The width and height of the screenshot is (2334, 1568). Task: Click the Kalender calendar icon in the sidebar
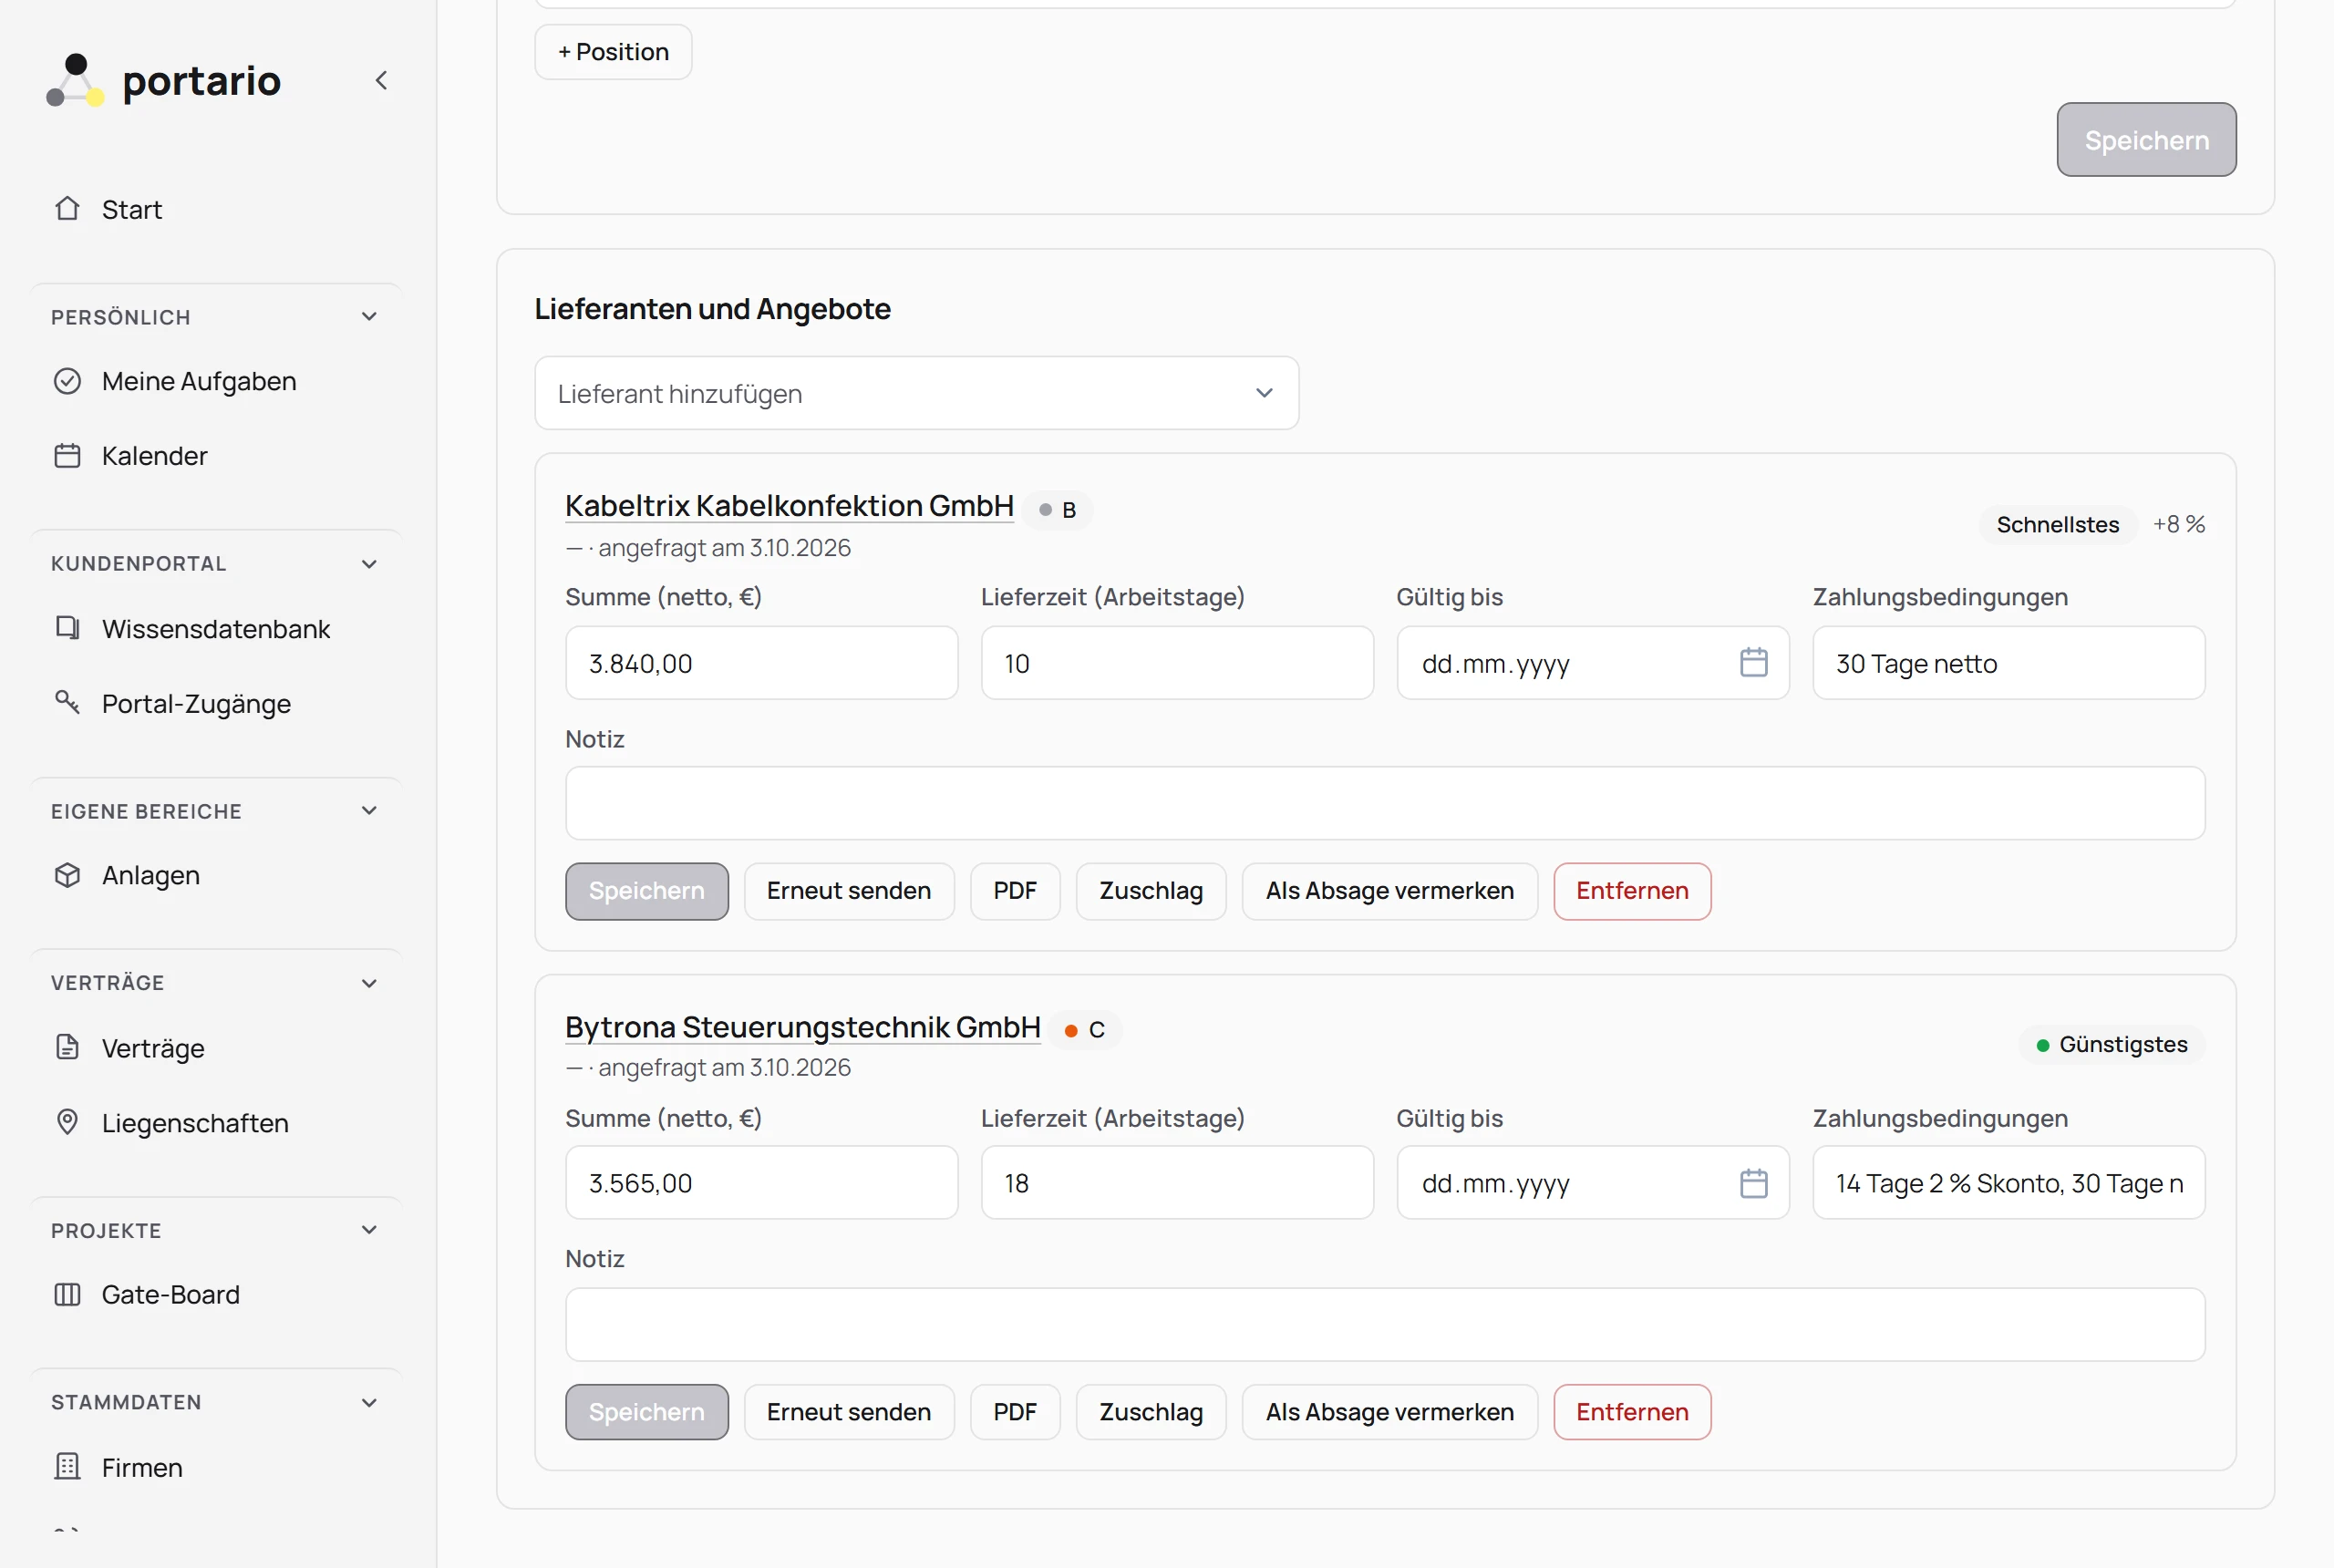point(67,456)
